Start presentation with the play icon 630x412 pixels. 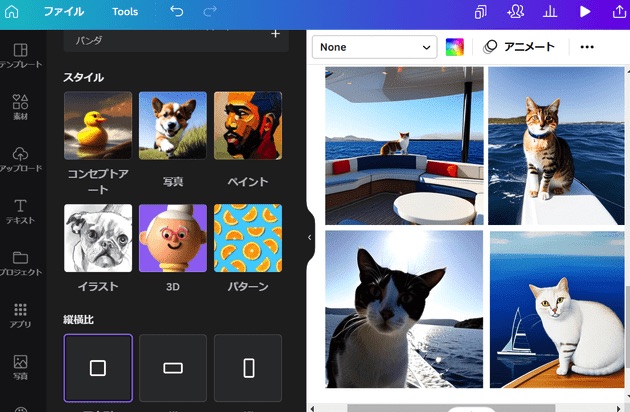[x=585, y=12]
